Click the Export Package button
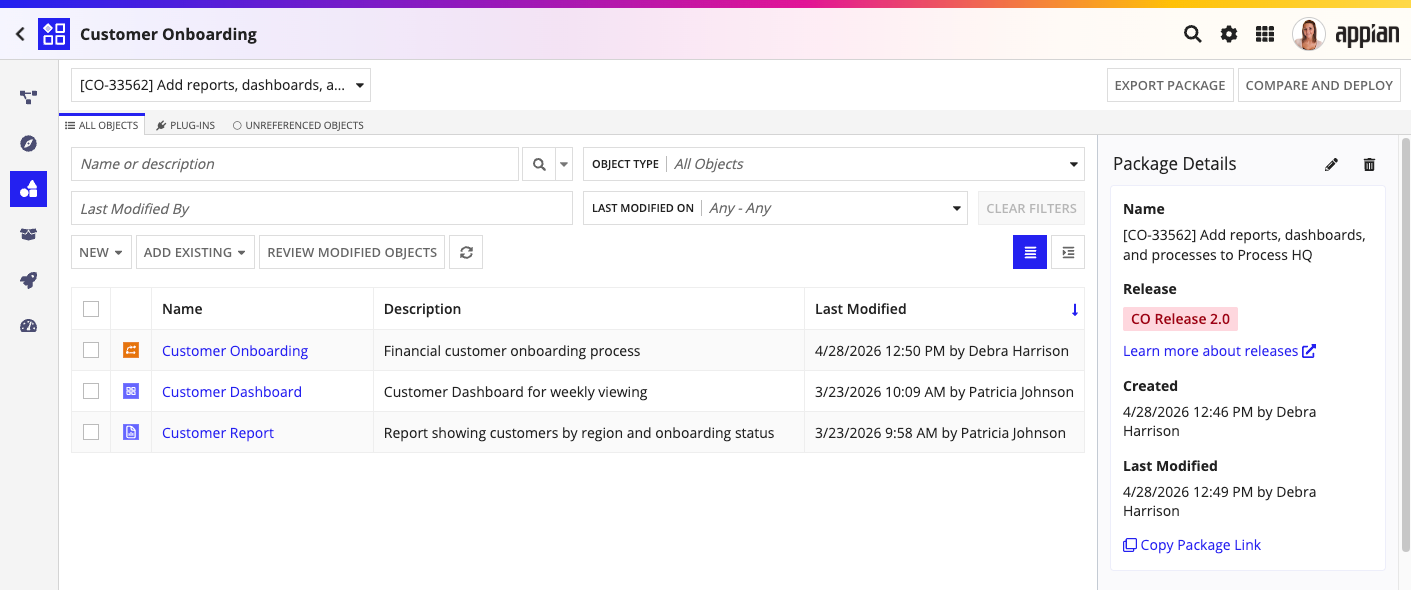The width and height of the screenshot is (1411, 590). [1170, 85]
